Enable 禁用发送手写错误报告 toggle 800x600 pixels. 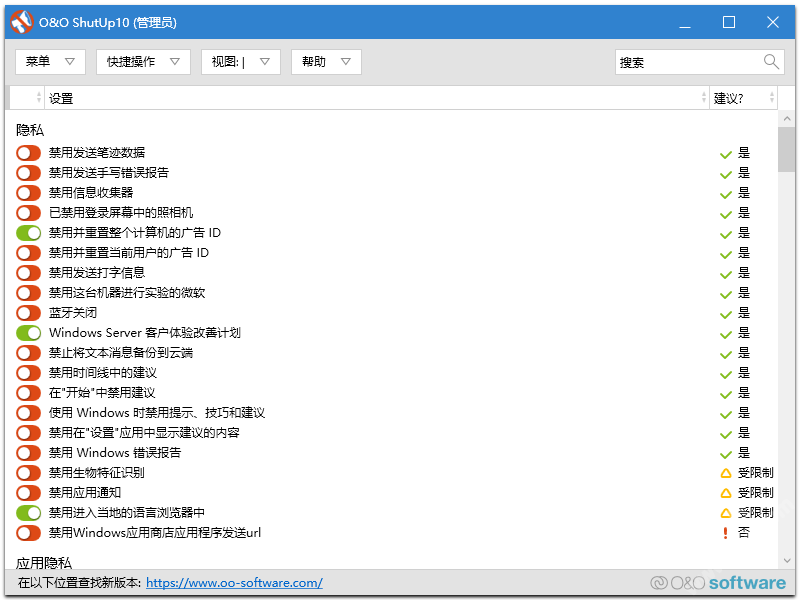[28, 172]
